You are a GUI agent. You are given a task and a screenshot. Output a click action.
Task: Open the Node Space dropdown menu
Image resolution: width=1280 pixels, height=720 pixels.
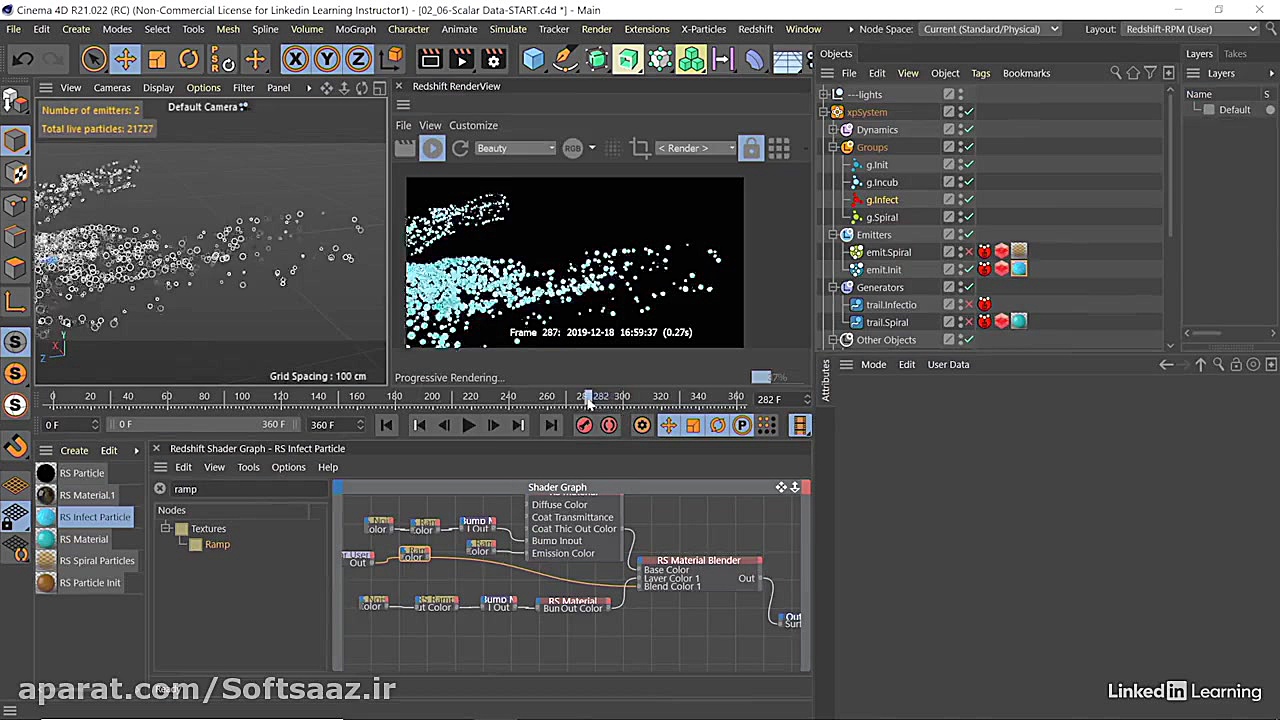[990, 28]
